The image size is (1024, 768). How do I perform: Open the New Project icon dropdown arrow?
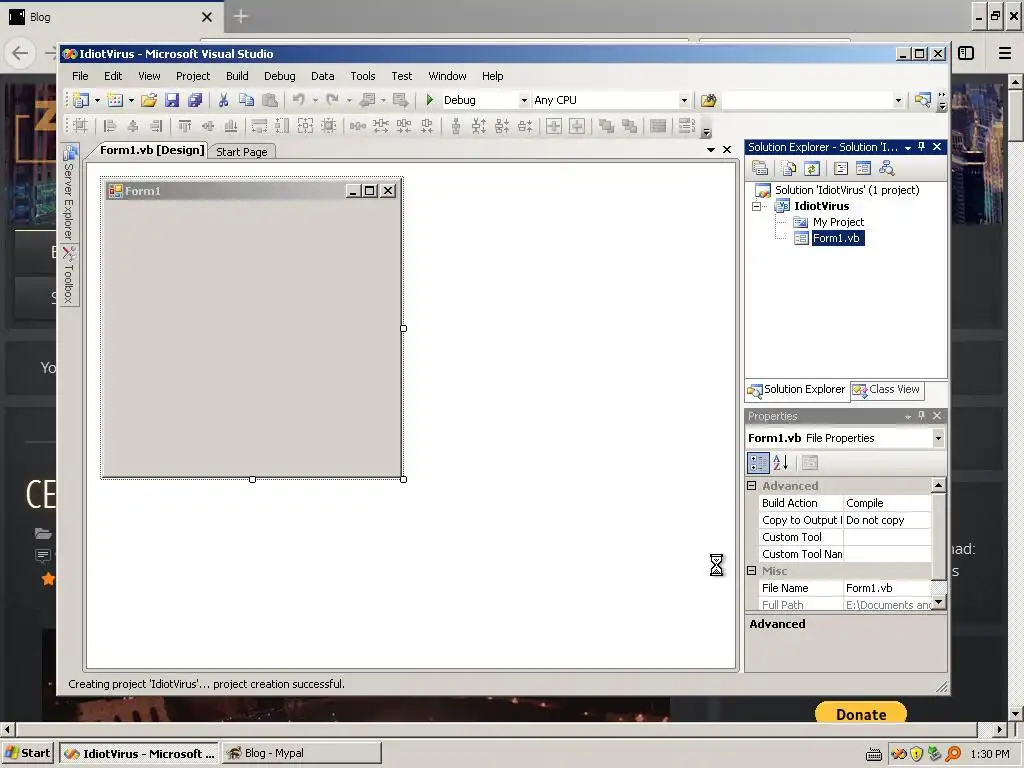pos(97,101)
